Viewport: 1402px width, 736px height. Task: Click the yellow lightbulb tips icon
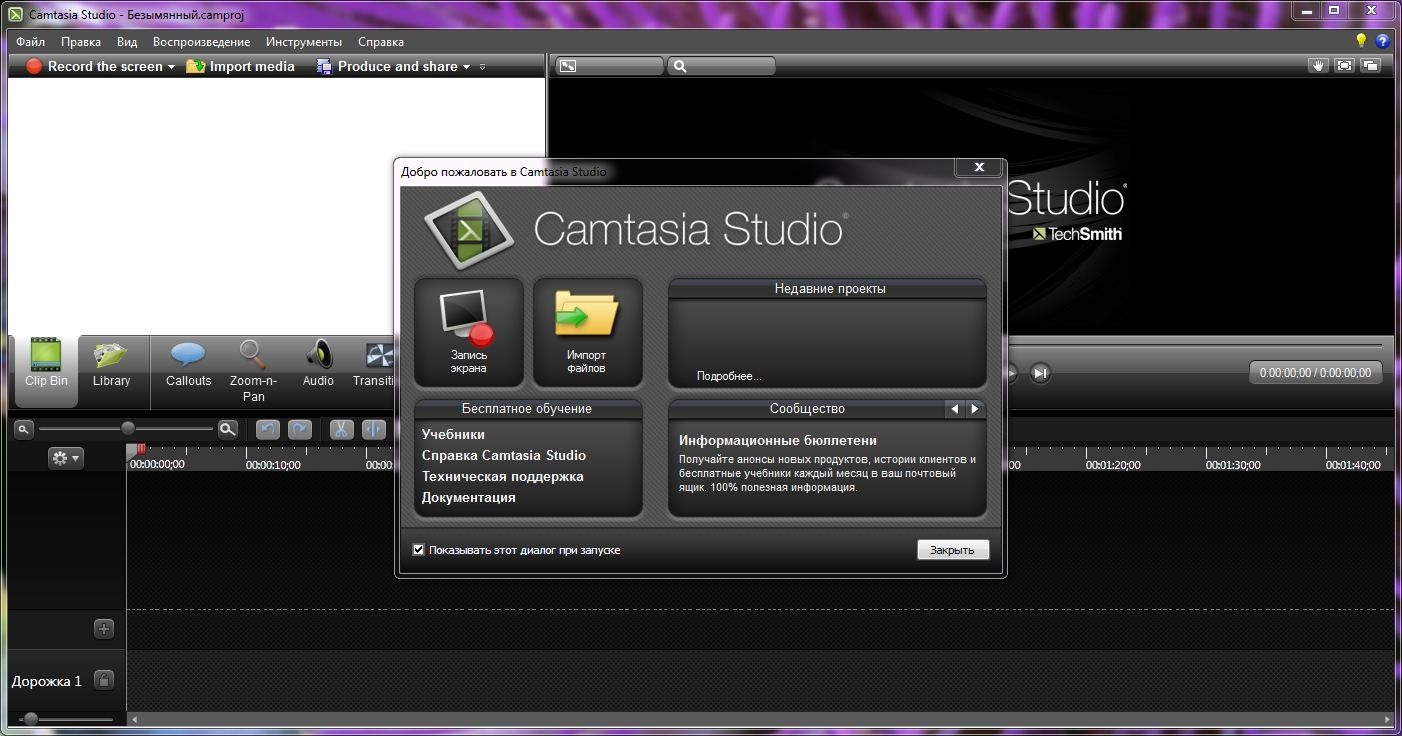coord(1361,41)
